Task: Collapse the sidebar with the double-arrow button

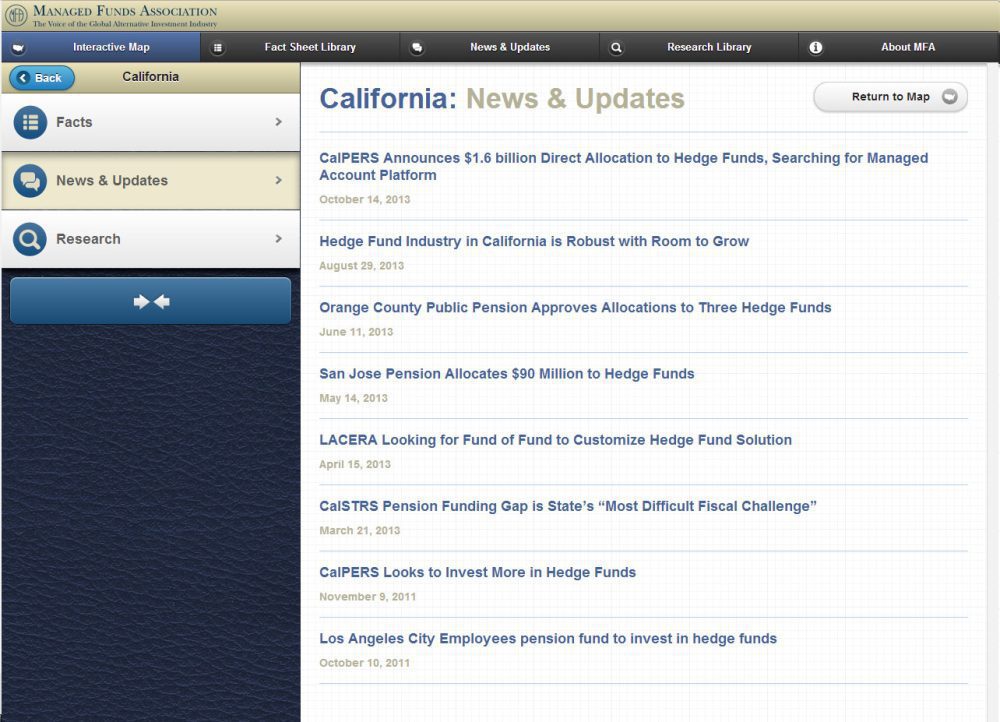Action: tap(151, 301)
